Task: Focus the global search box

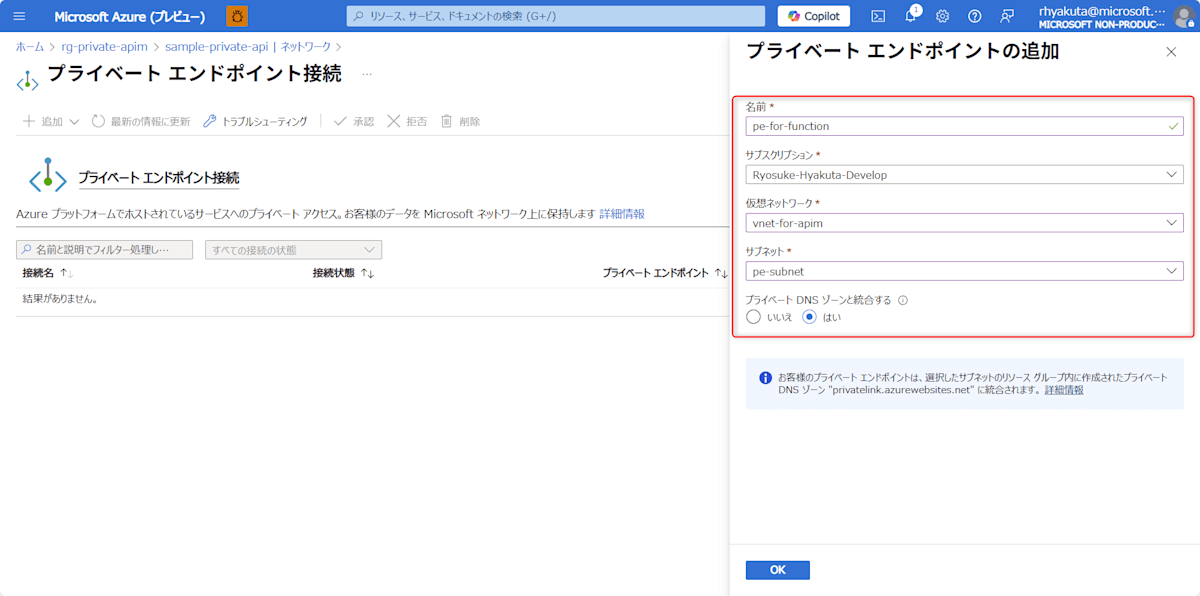Action: (x=557, y=16)
